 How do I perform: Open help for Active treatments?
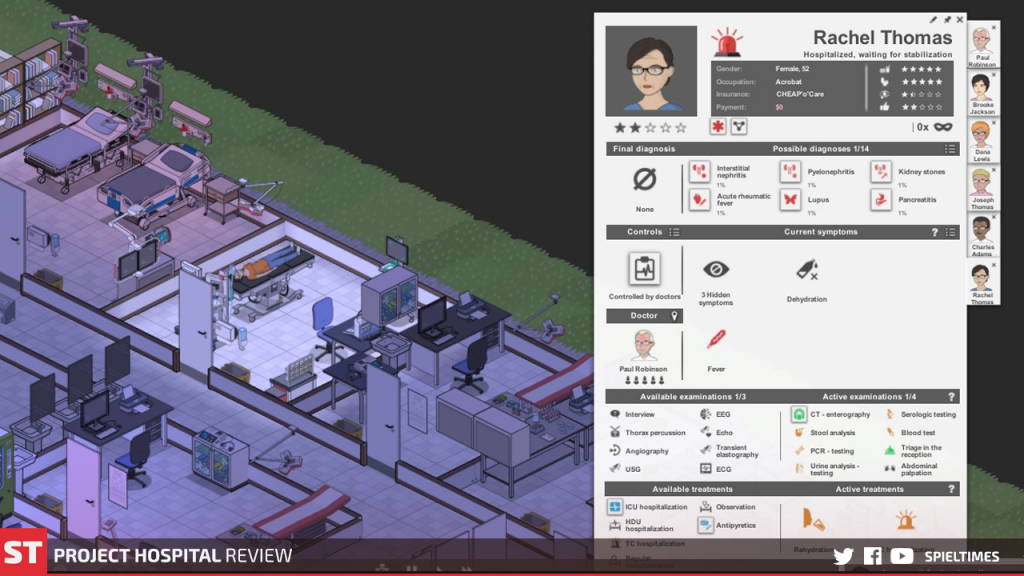951,489
